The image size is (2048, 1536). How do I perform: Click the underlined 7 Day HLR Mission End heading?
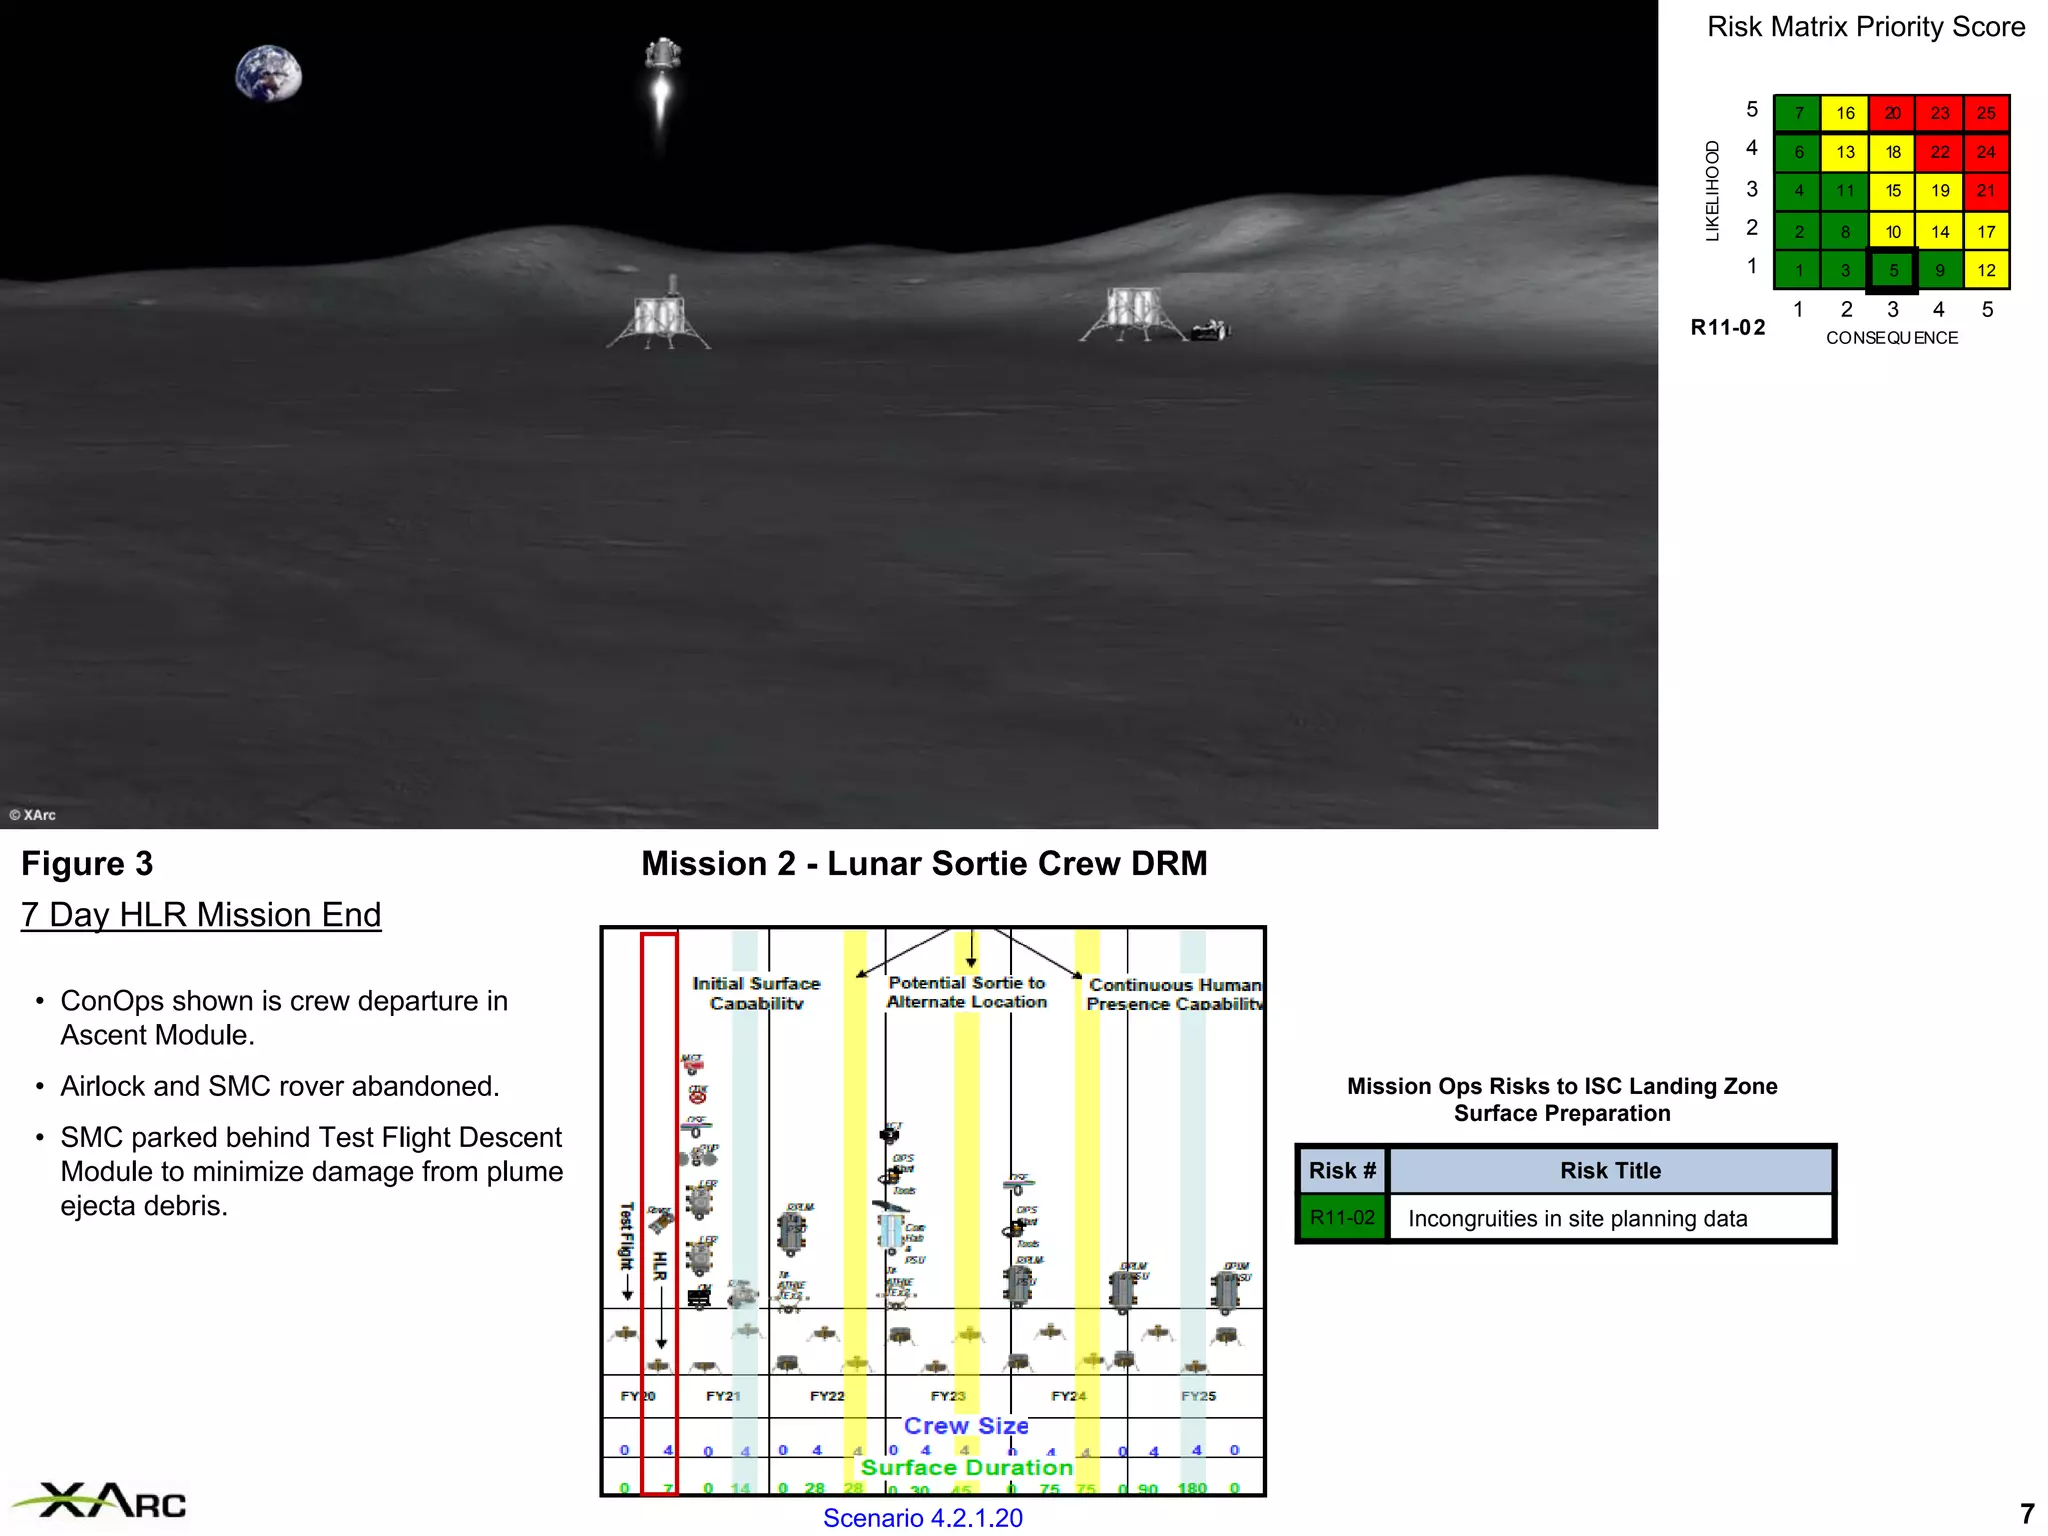201,915
